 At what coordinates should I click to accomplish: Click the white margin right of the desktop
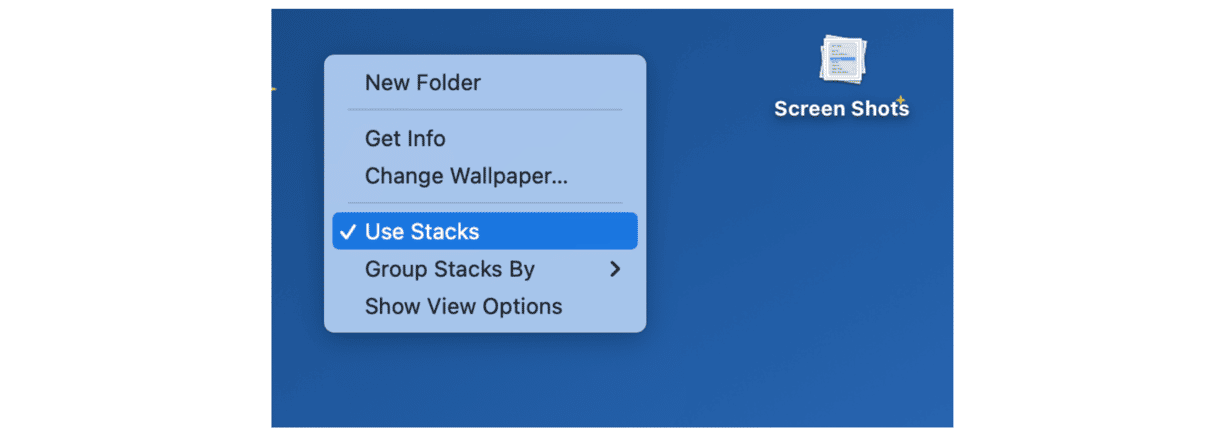(x=1084, y=218)
